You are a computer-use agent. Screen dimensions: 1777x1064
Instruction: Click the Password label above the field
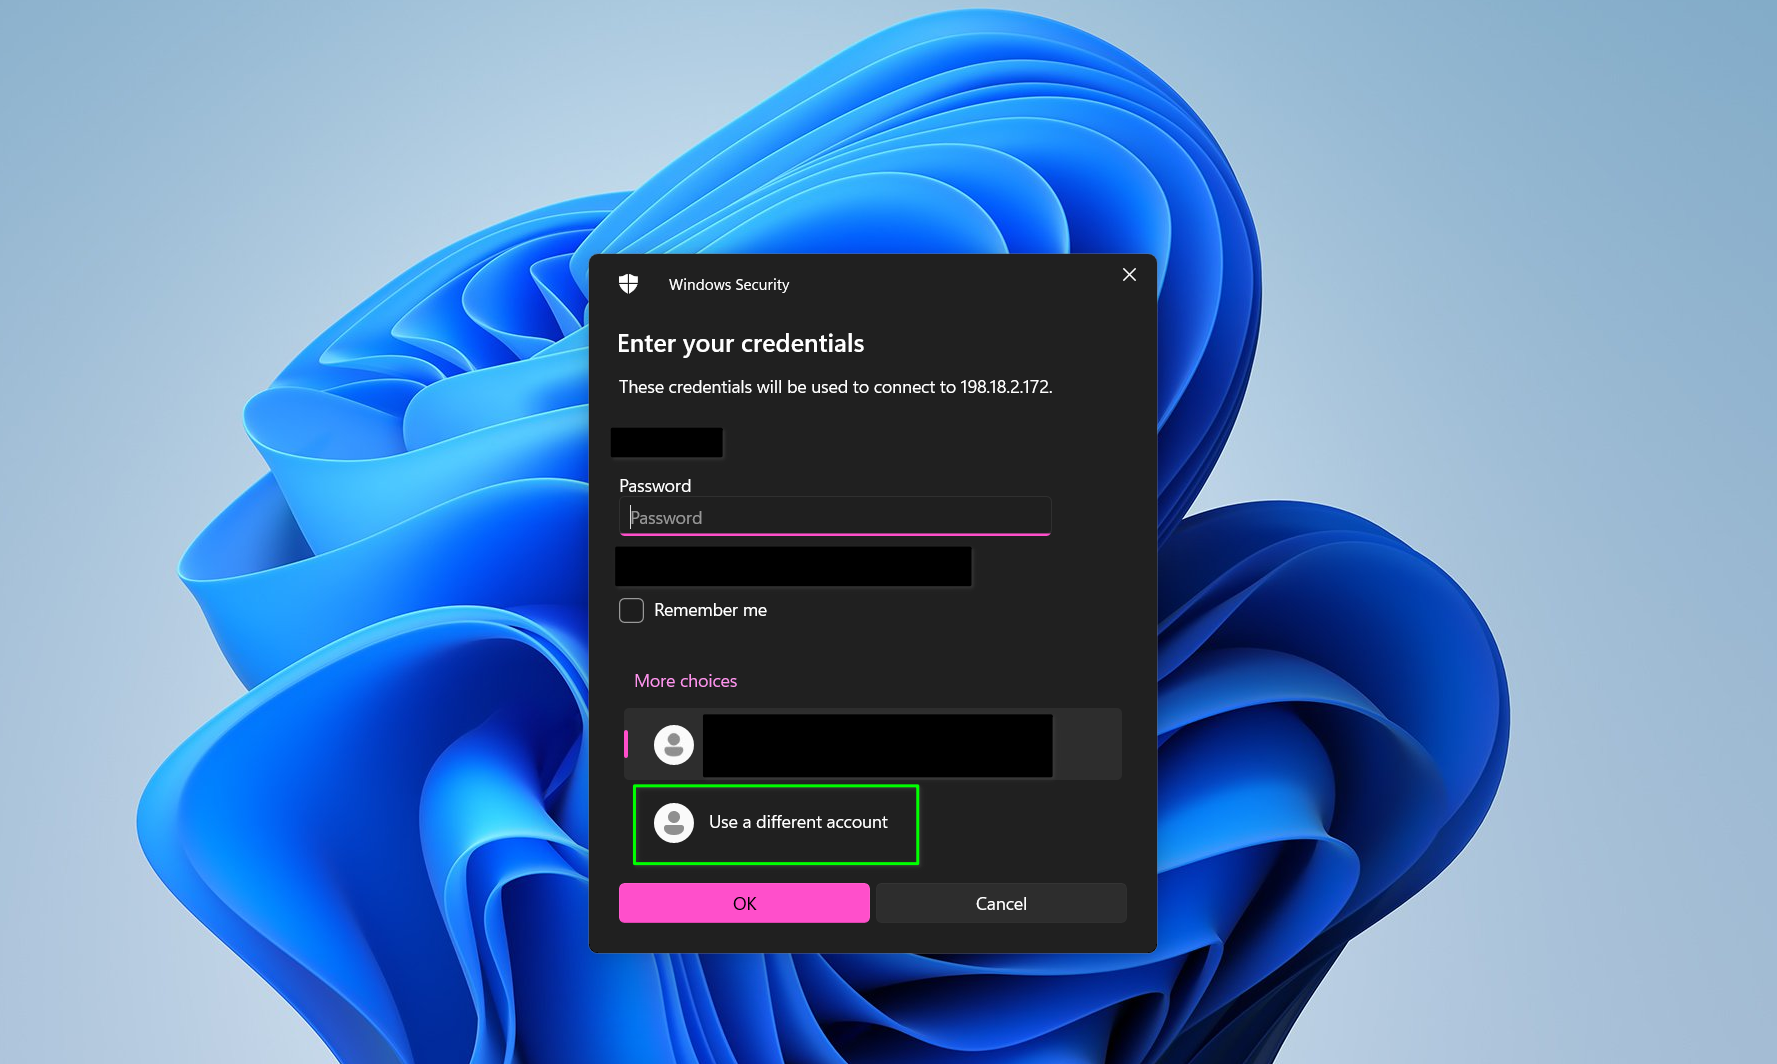point(655,486)
